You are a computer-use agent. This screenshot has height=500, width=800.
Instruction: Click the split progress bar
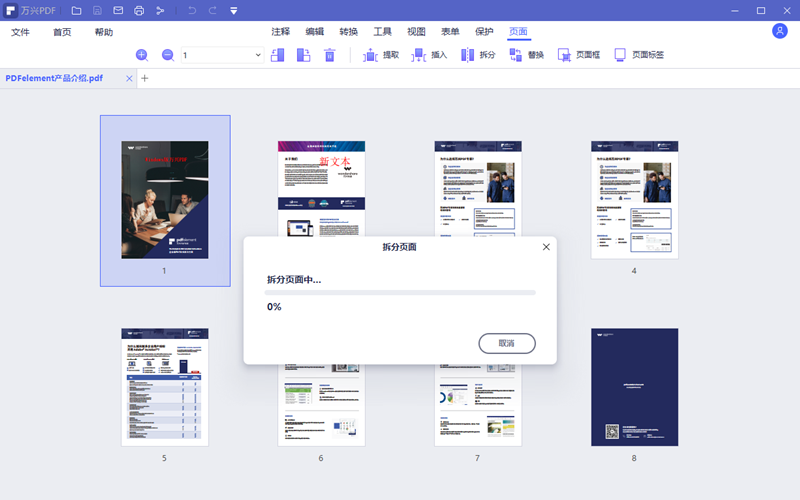point(400,293)
